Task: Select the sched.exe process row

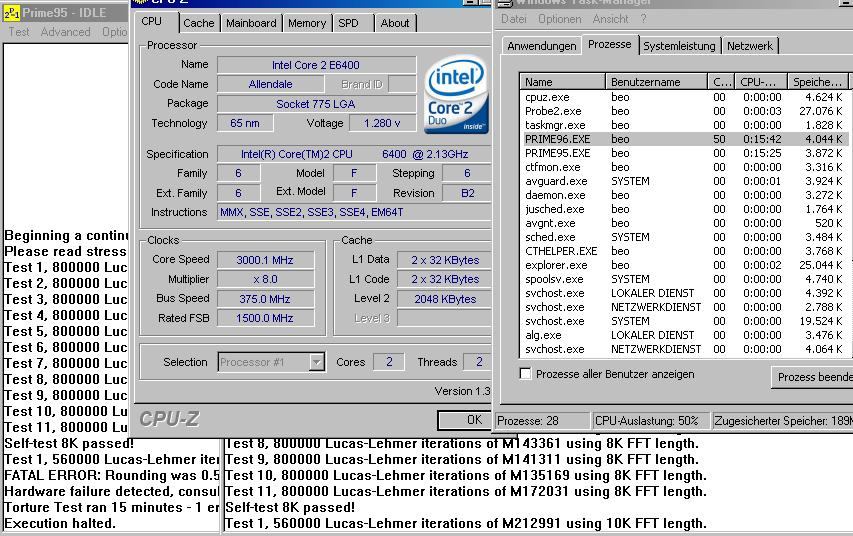Action: click(684, 237)
